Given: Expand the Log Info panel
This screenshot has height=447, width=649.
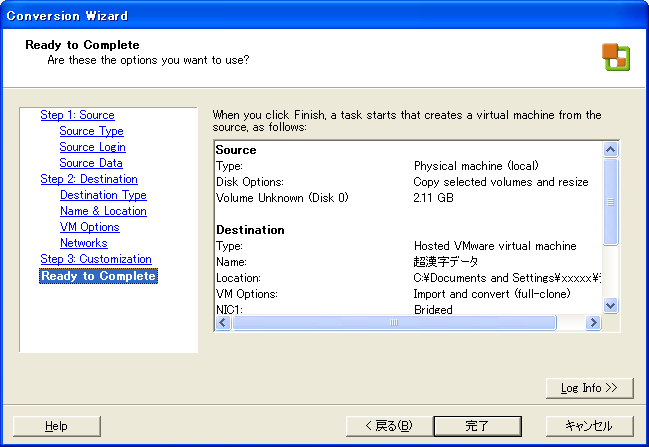Looking at the screenshot, I should [x=589, y=387].
